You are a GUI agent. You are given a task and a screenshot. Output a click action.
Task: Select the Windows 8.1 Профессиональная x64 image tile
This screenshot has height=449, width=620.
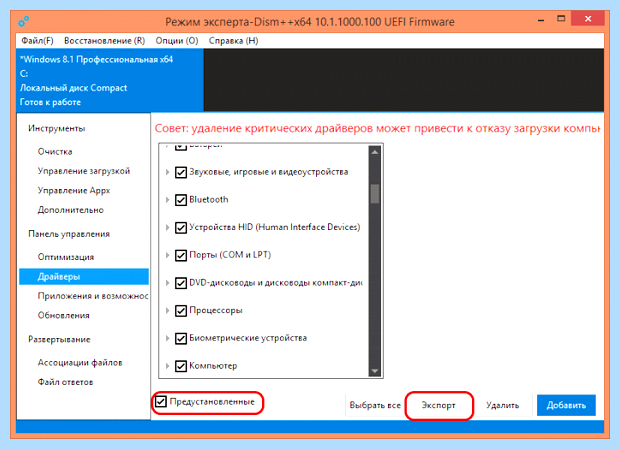click(x=110, y=80)
